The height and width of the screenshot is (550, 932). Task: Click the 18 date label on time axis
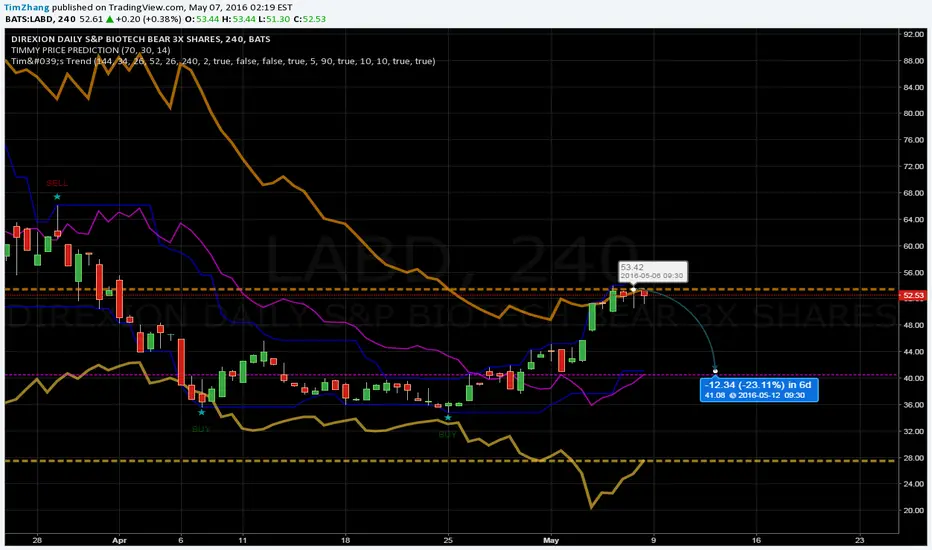(345, 540)
